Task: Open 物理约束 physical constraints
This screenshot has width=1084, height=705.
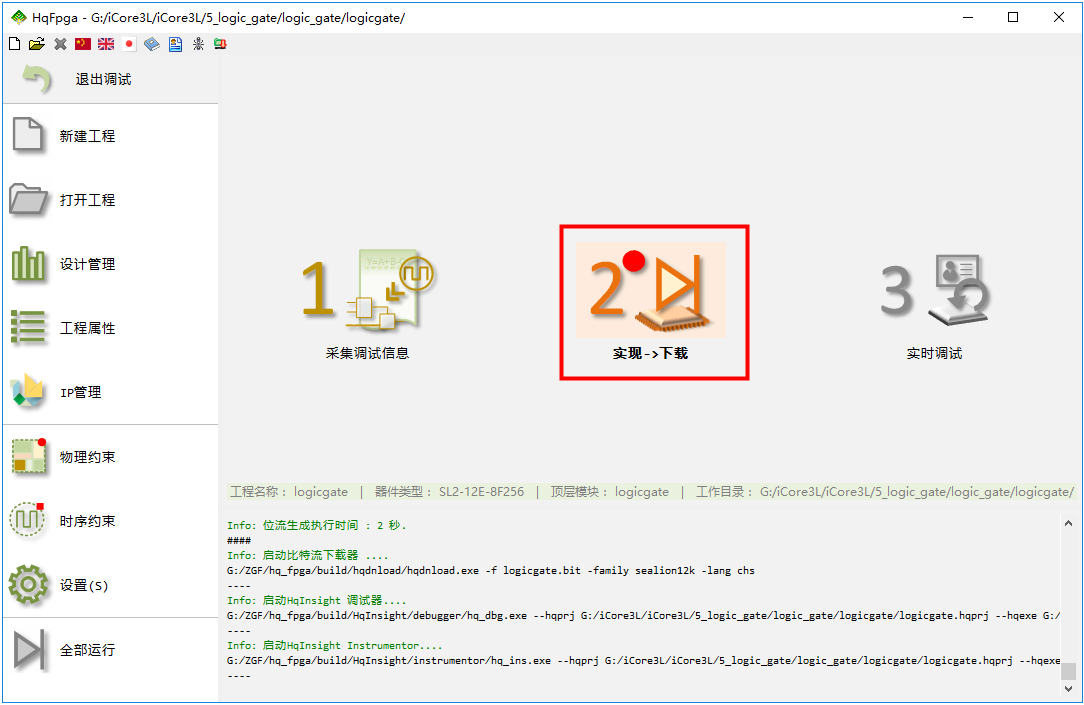Action: pyautogui.click(x=87, y=457)
